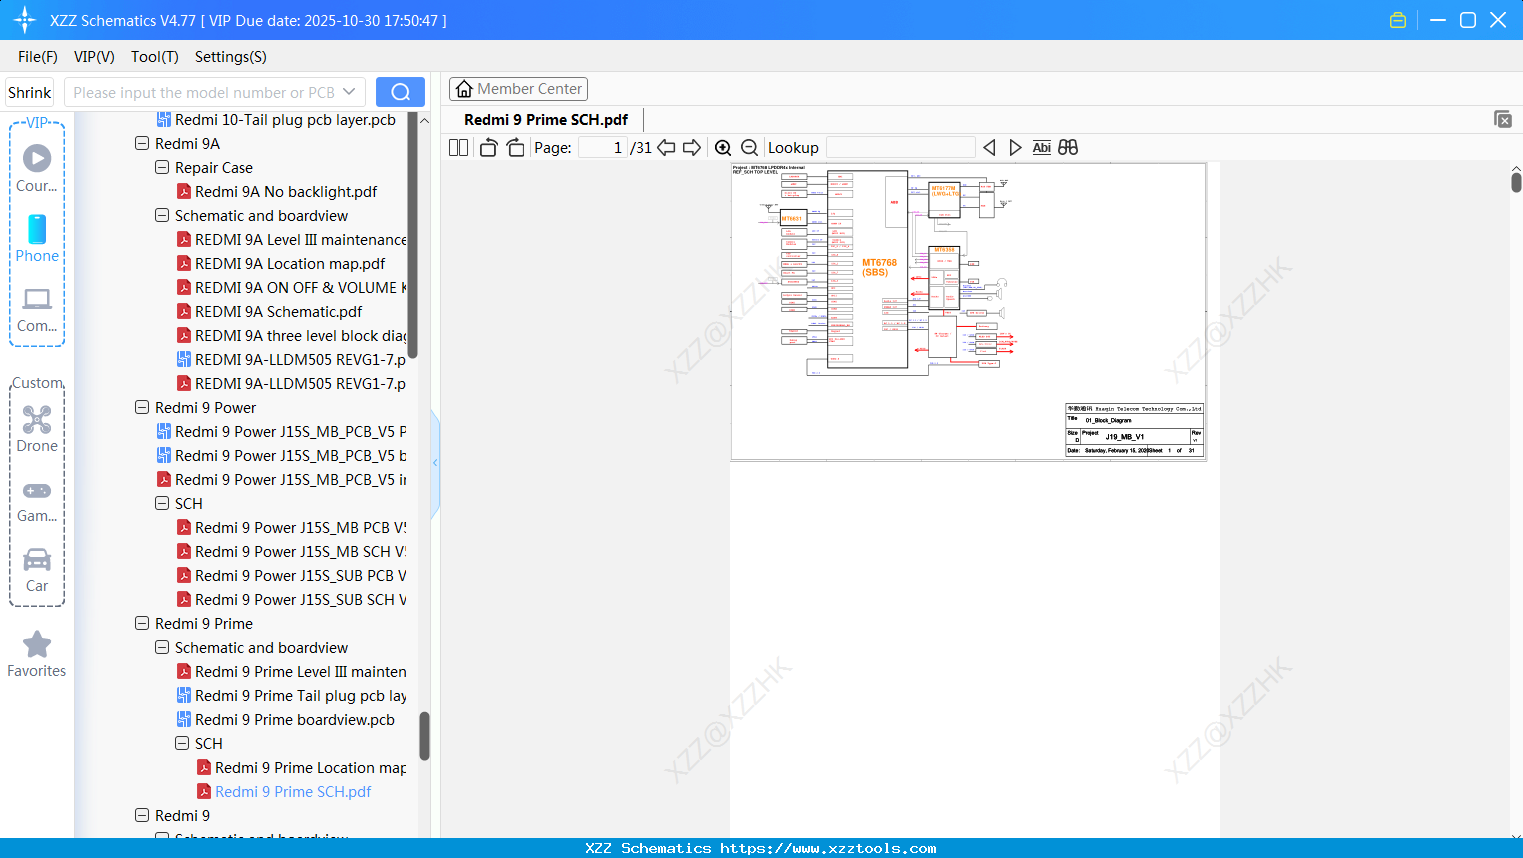The image size is (1523, 858).
Task: Rotate the page counterclockwise
Action: coord(488,148)
